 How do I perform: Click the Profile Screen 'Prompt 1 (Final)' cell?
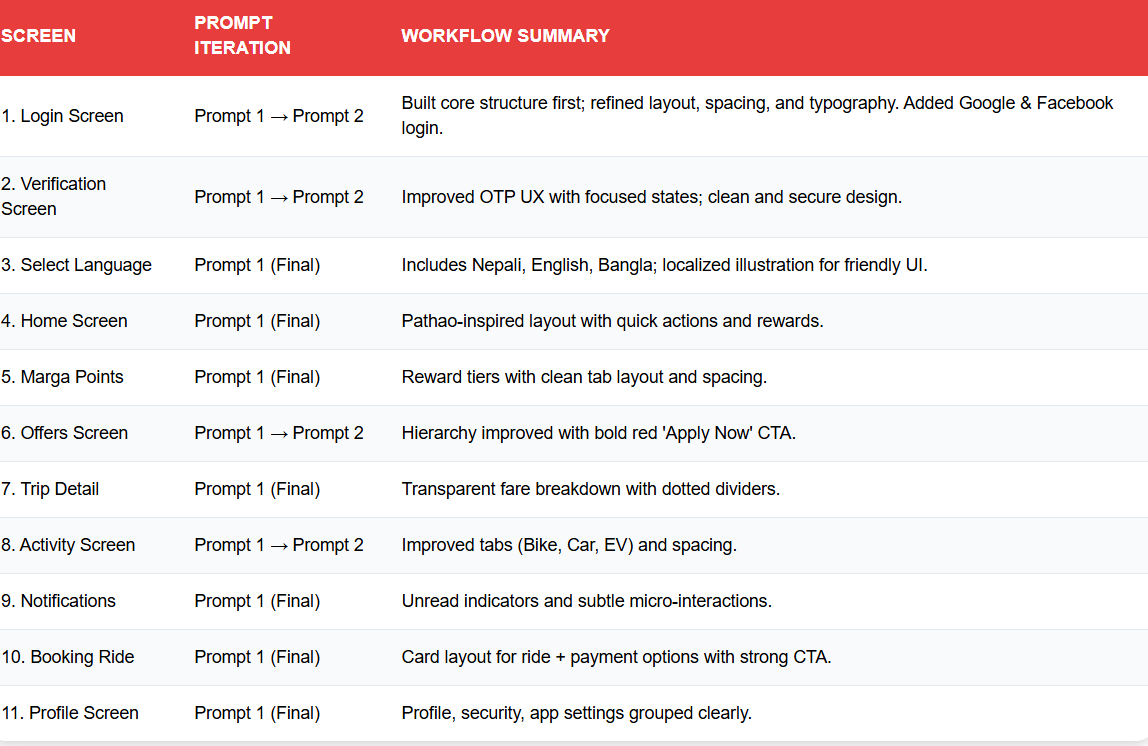click(257, 713)
